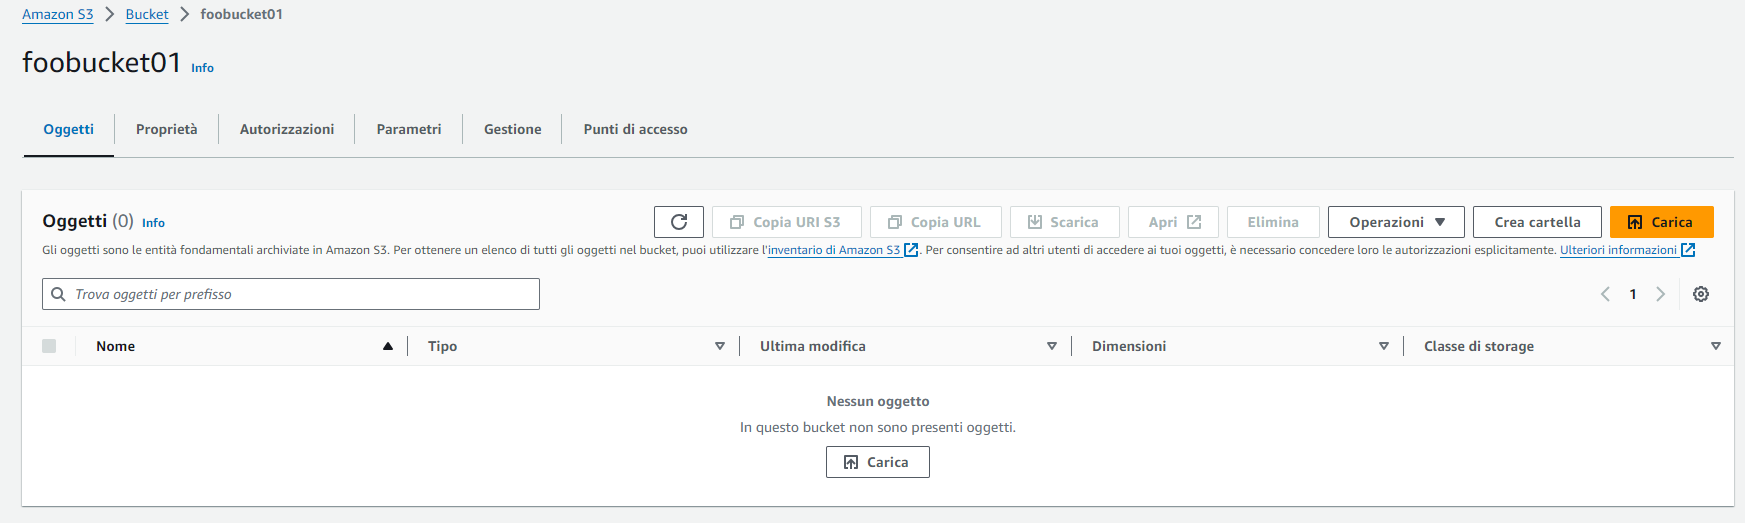Viewport: 1745px width, 523px height.
Task: Click the Copia URL button
Action: [936, 222]
